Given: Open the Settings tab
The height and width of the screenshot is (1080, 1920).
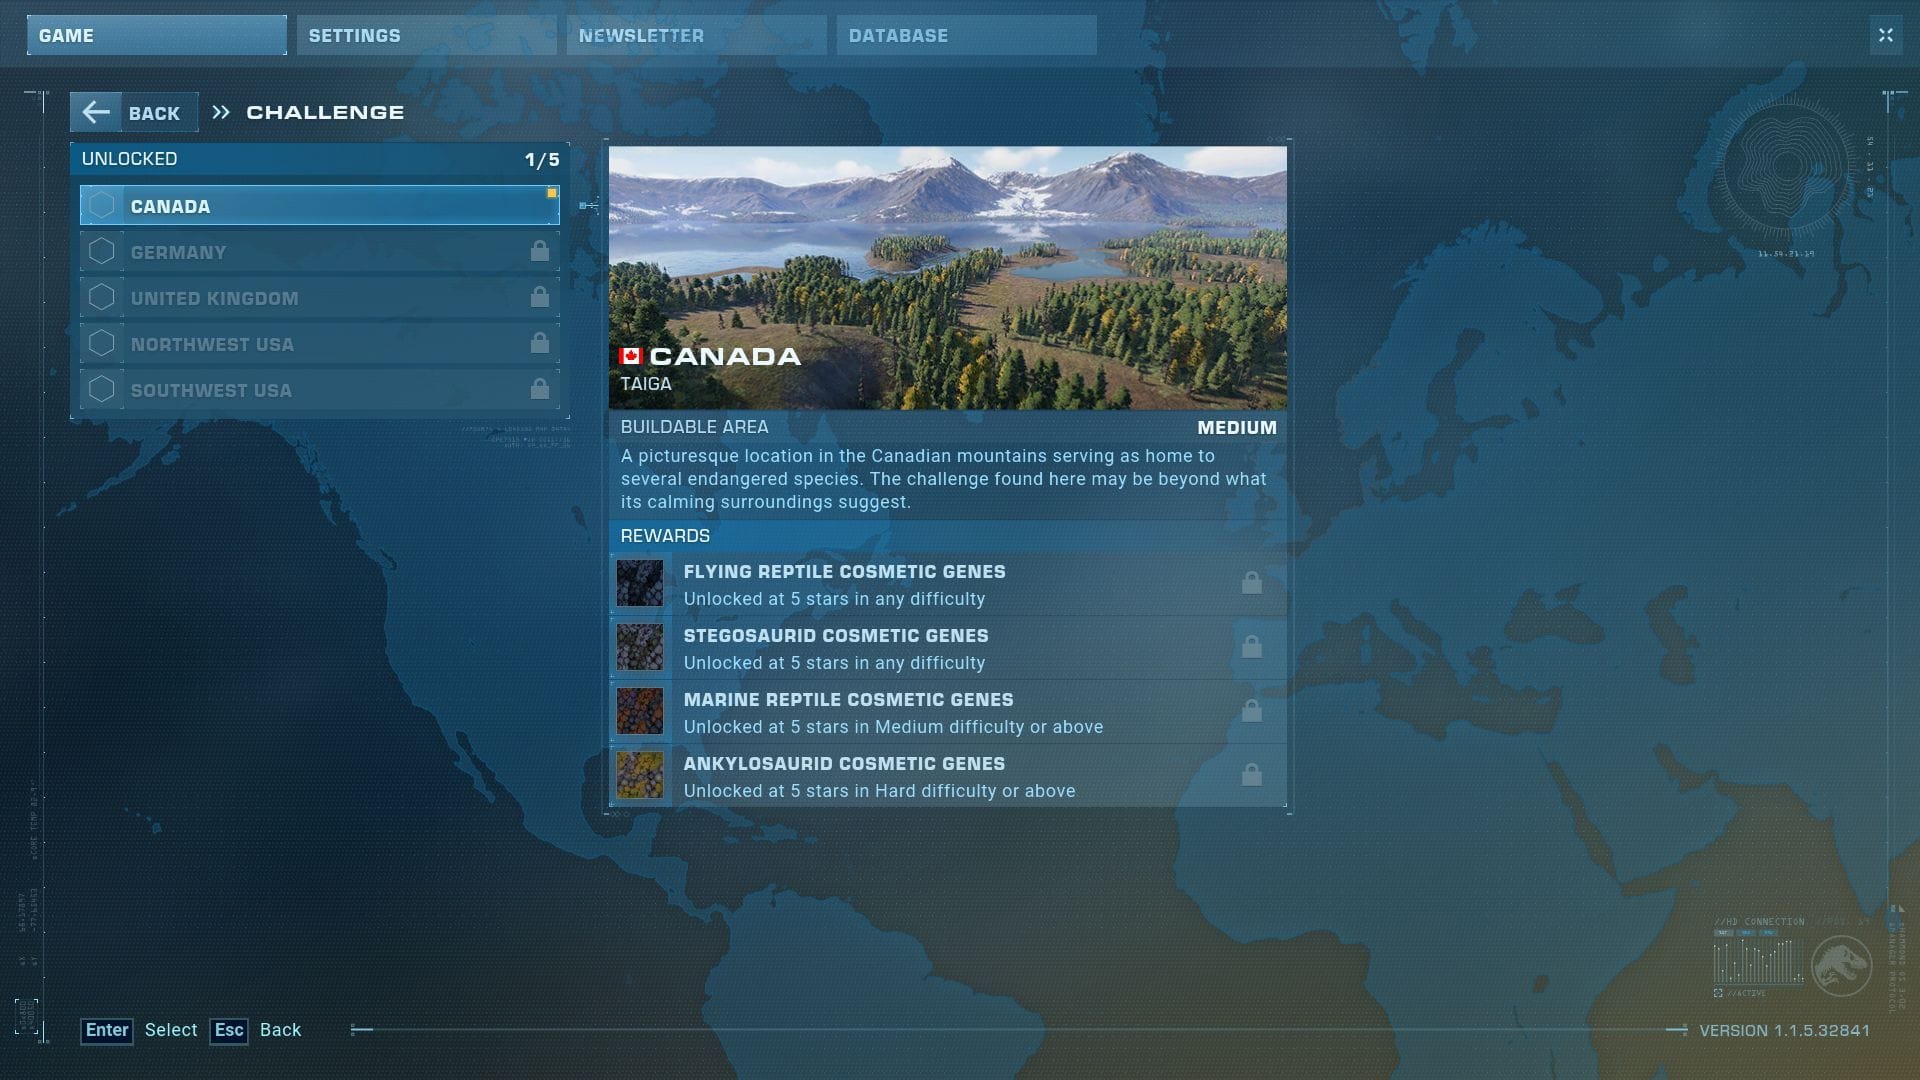Looking at the screenshot, I should coord(426,35).
